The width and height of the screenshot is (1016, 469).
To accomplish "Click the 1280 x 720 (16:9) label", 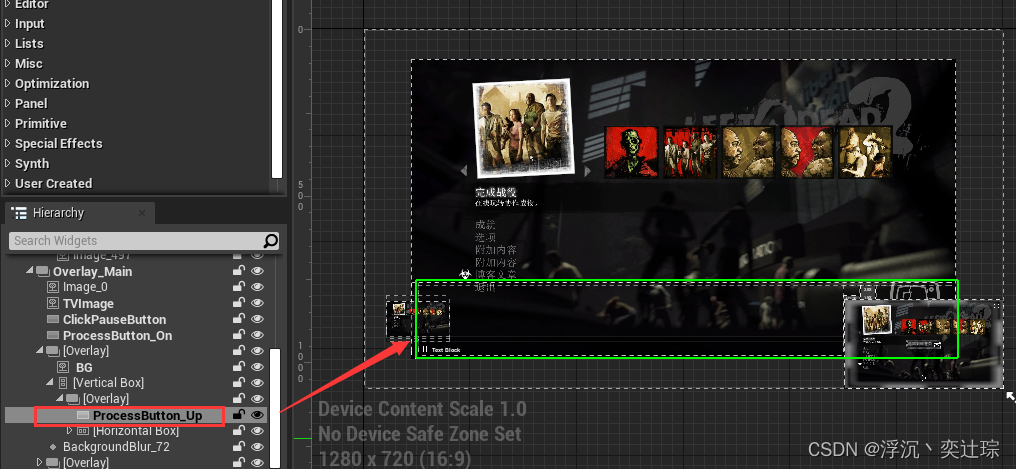I will click(x=395, y=459).
